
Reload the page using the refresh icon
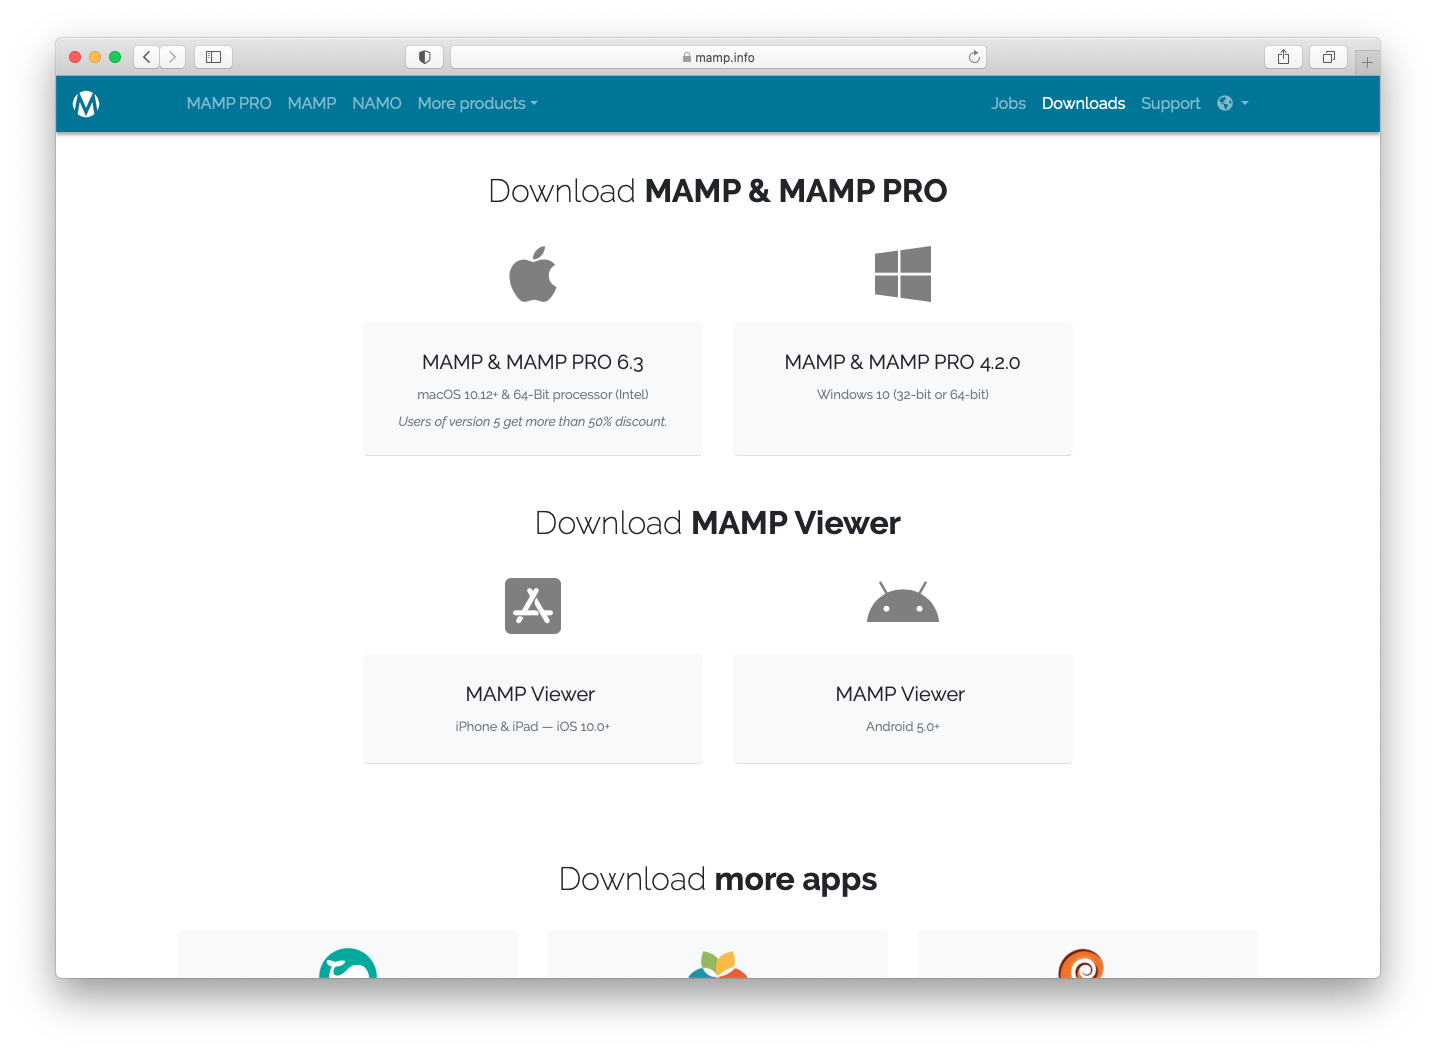tap(974, 57)
